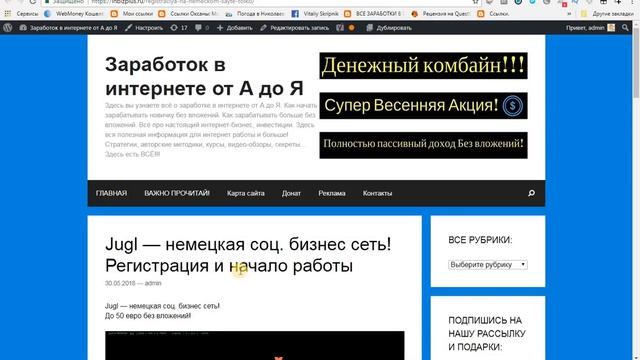
Task: Click the embedded video at bottom of post
Action: [255, 345]
